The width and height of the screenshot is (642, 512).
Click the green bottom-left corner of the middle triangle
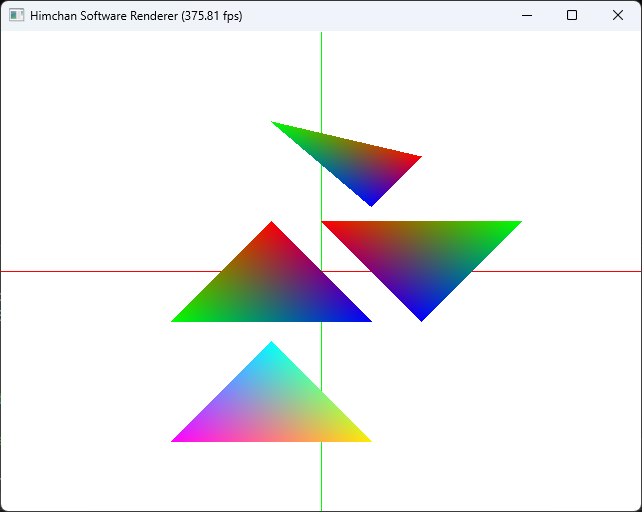(177, 319)
